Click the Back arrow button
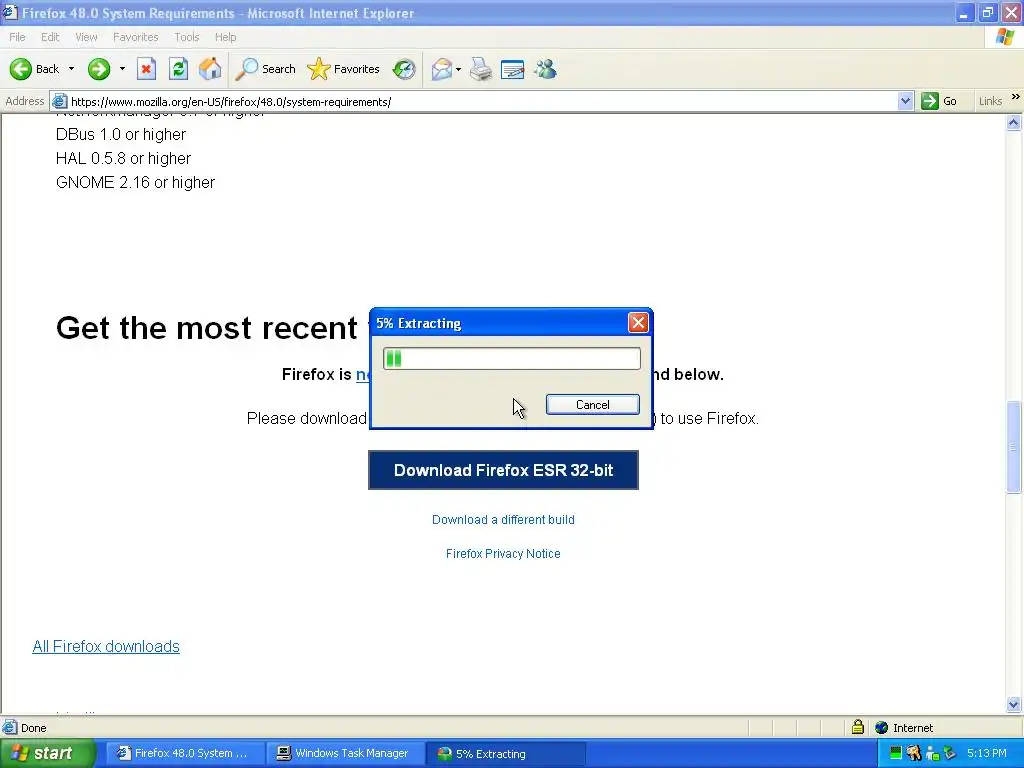The height and width of the screenshot is (768, 1024). 20,69
